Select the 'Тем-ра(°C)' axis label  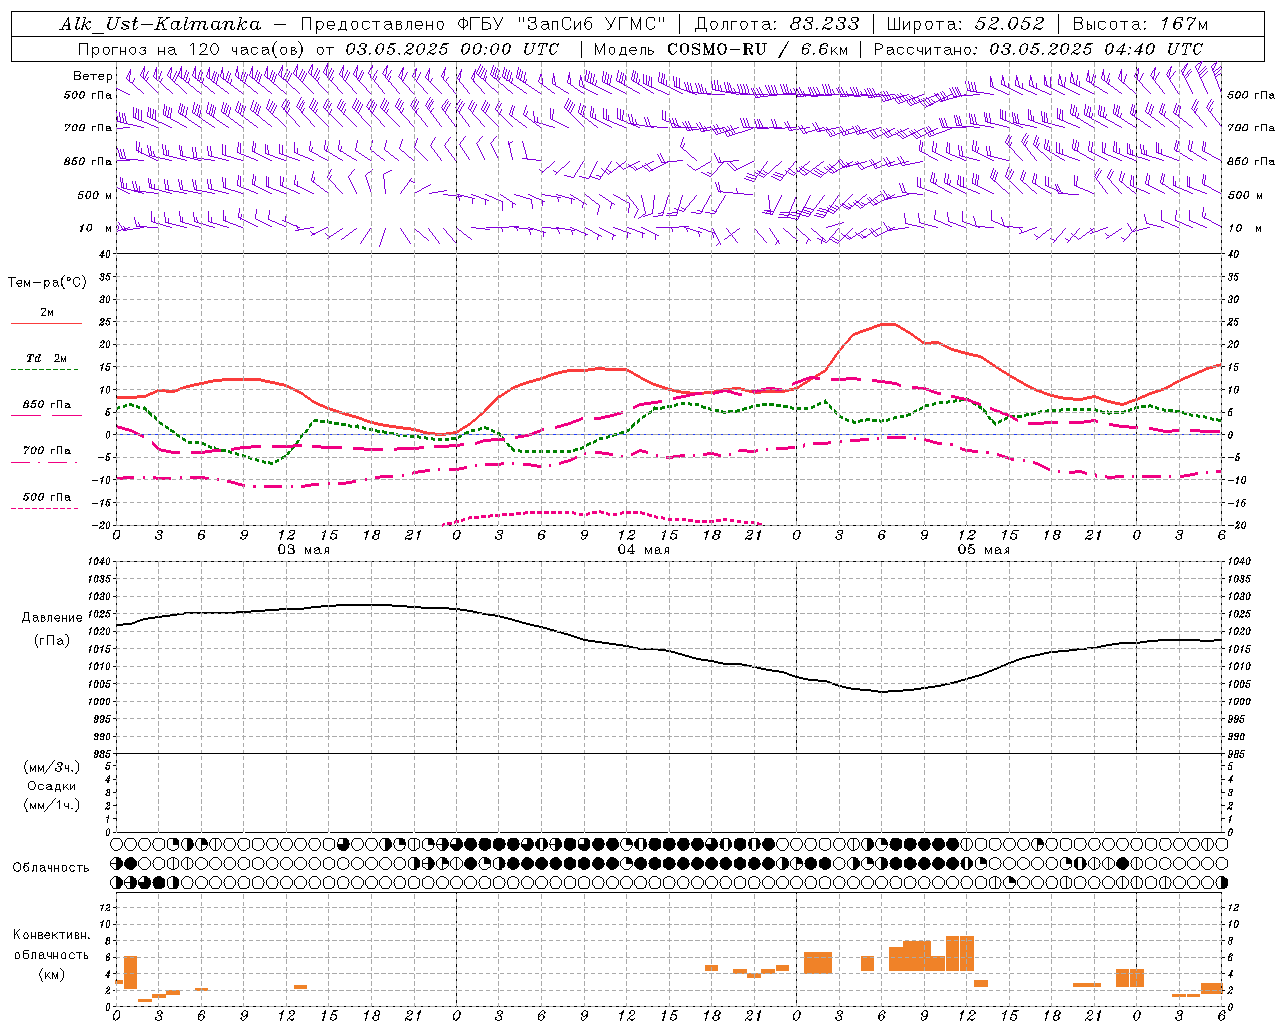point(47,283)
